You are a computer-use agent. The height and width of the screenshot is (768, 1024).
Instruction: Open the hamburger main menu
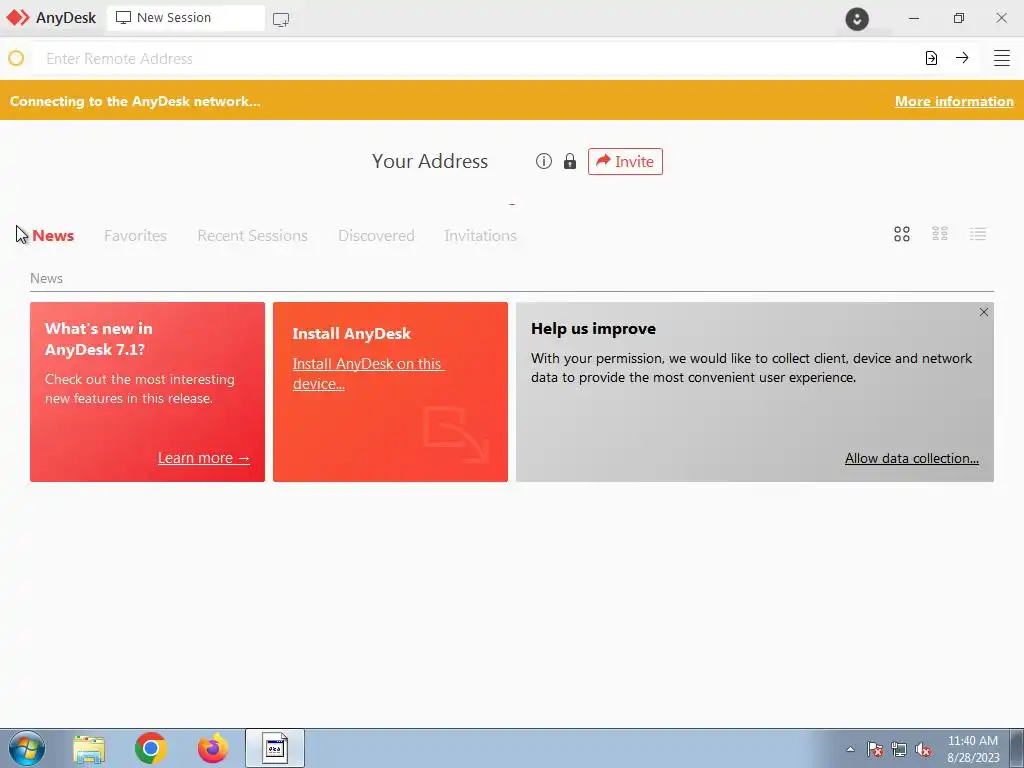click(x=1002, y=58)
